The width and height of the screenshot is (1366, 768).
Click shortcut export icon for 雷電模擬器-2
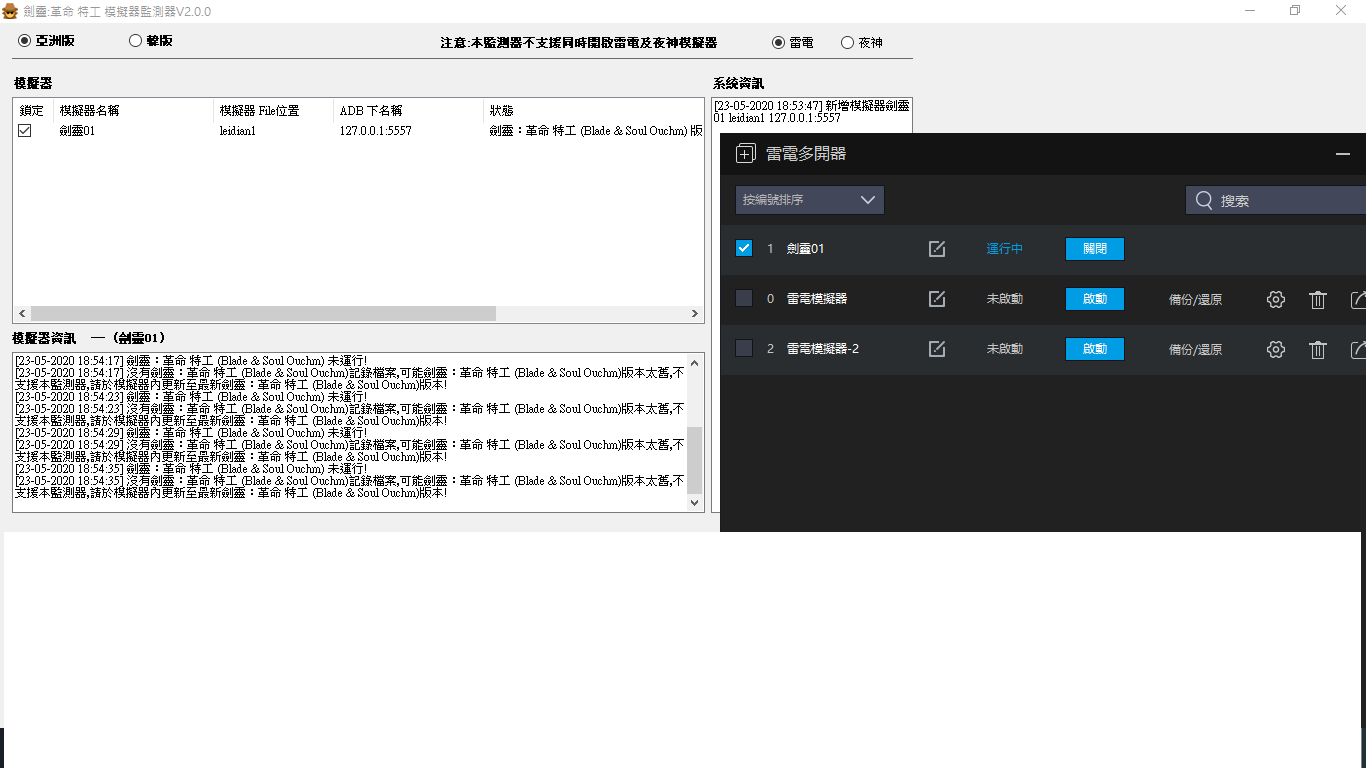click(x=1358, y=349)
